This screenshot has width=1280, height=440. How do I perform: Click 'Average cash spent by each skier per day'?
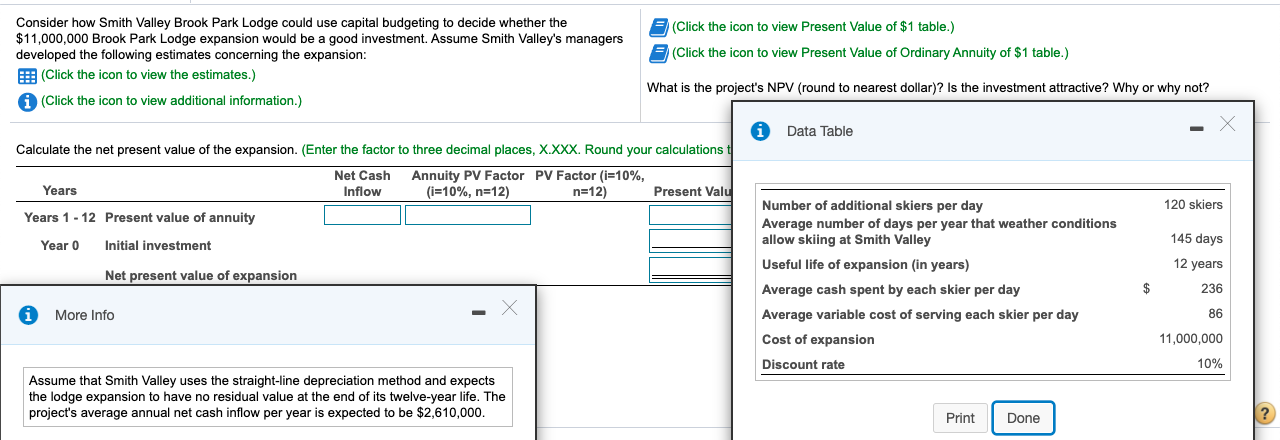click(891, 290)
